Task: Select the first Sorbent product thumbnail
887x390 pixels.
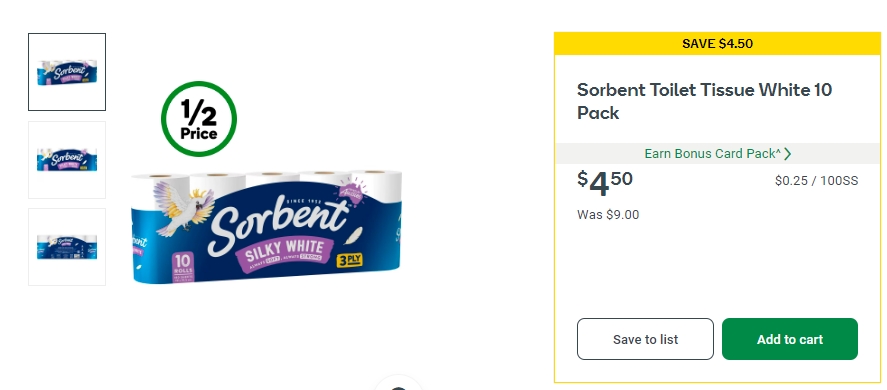Action: pos(67,72)
